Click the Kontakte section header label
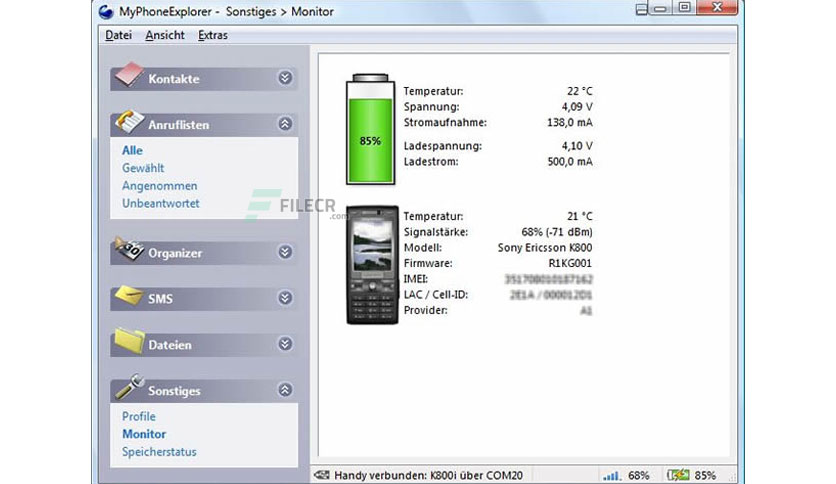The image size is (836, 484). [174, 79]
